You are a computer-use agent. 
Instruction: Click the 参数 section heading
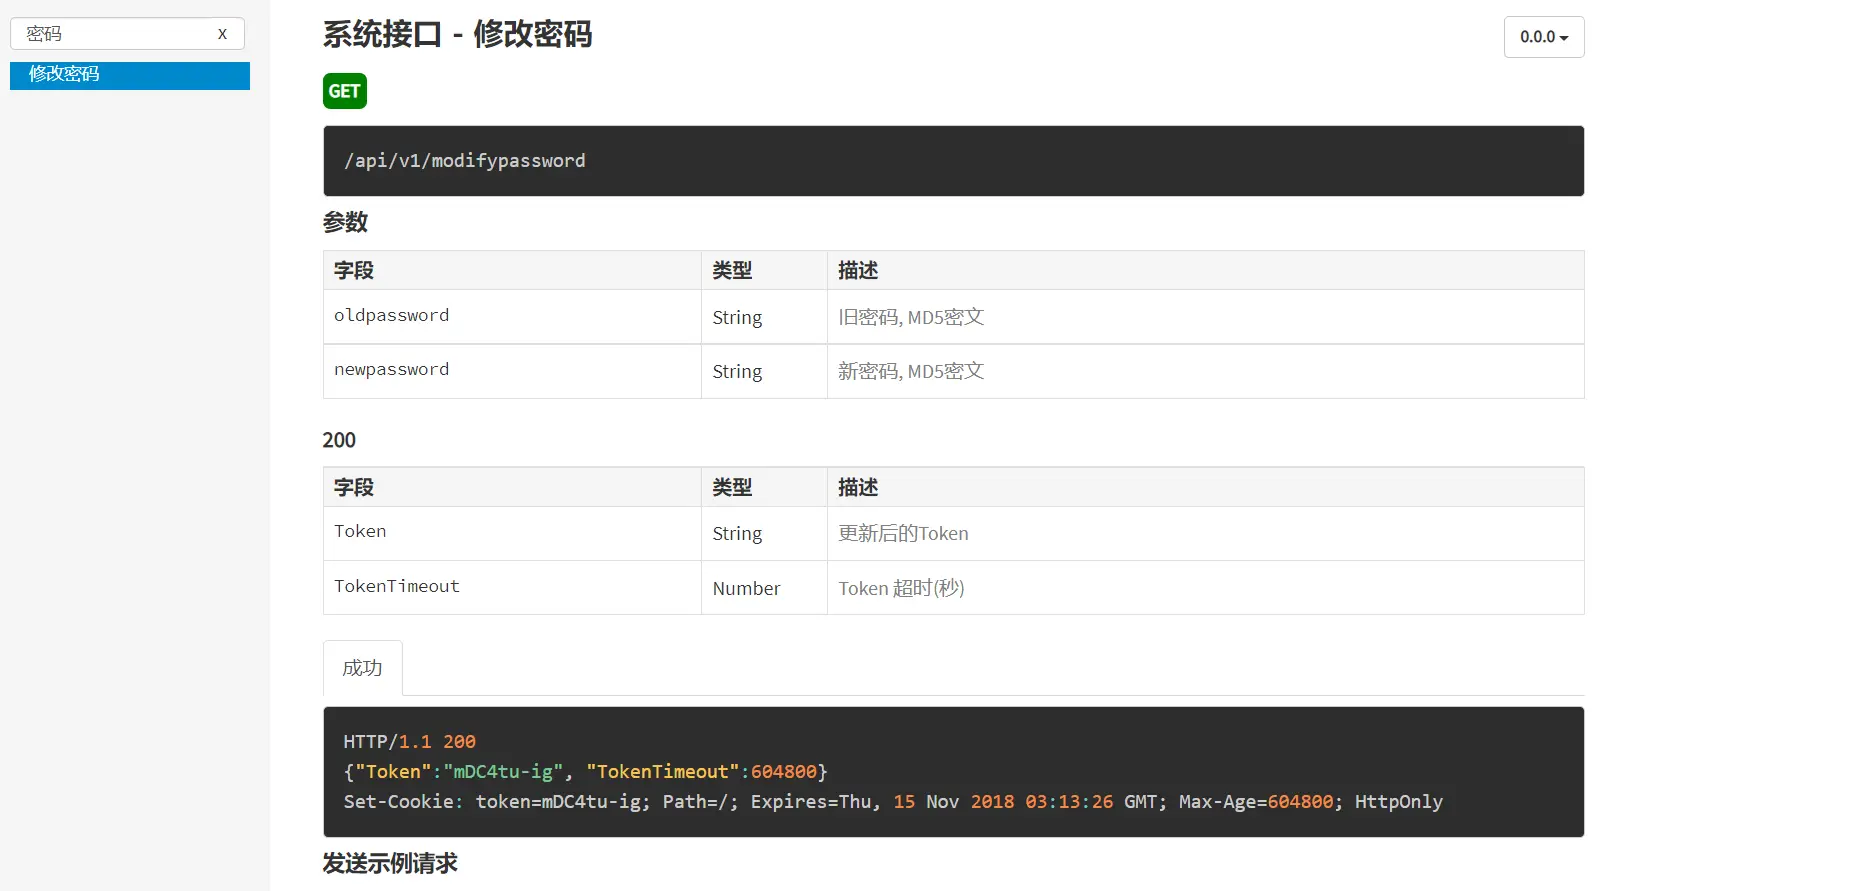point(345,222)
